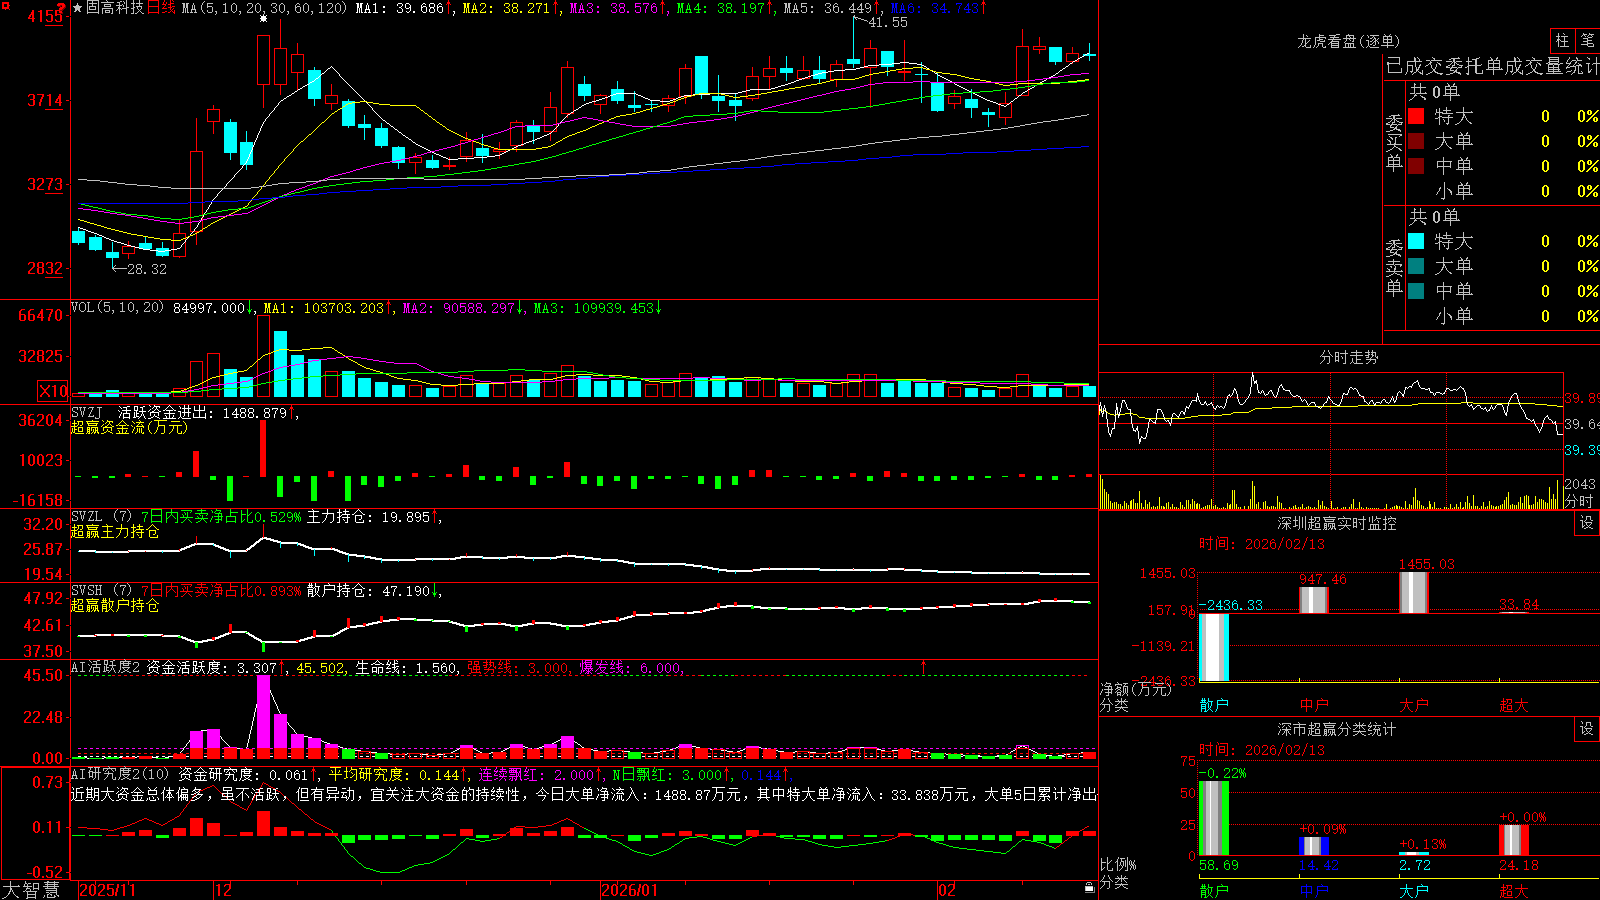The height and width of the screenshot is (900, 1600).
Task: Click the 已成交委托单成交量统计 header
Action: pyautogui.click(x=1492, y=66)
